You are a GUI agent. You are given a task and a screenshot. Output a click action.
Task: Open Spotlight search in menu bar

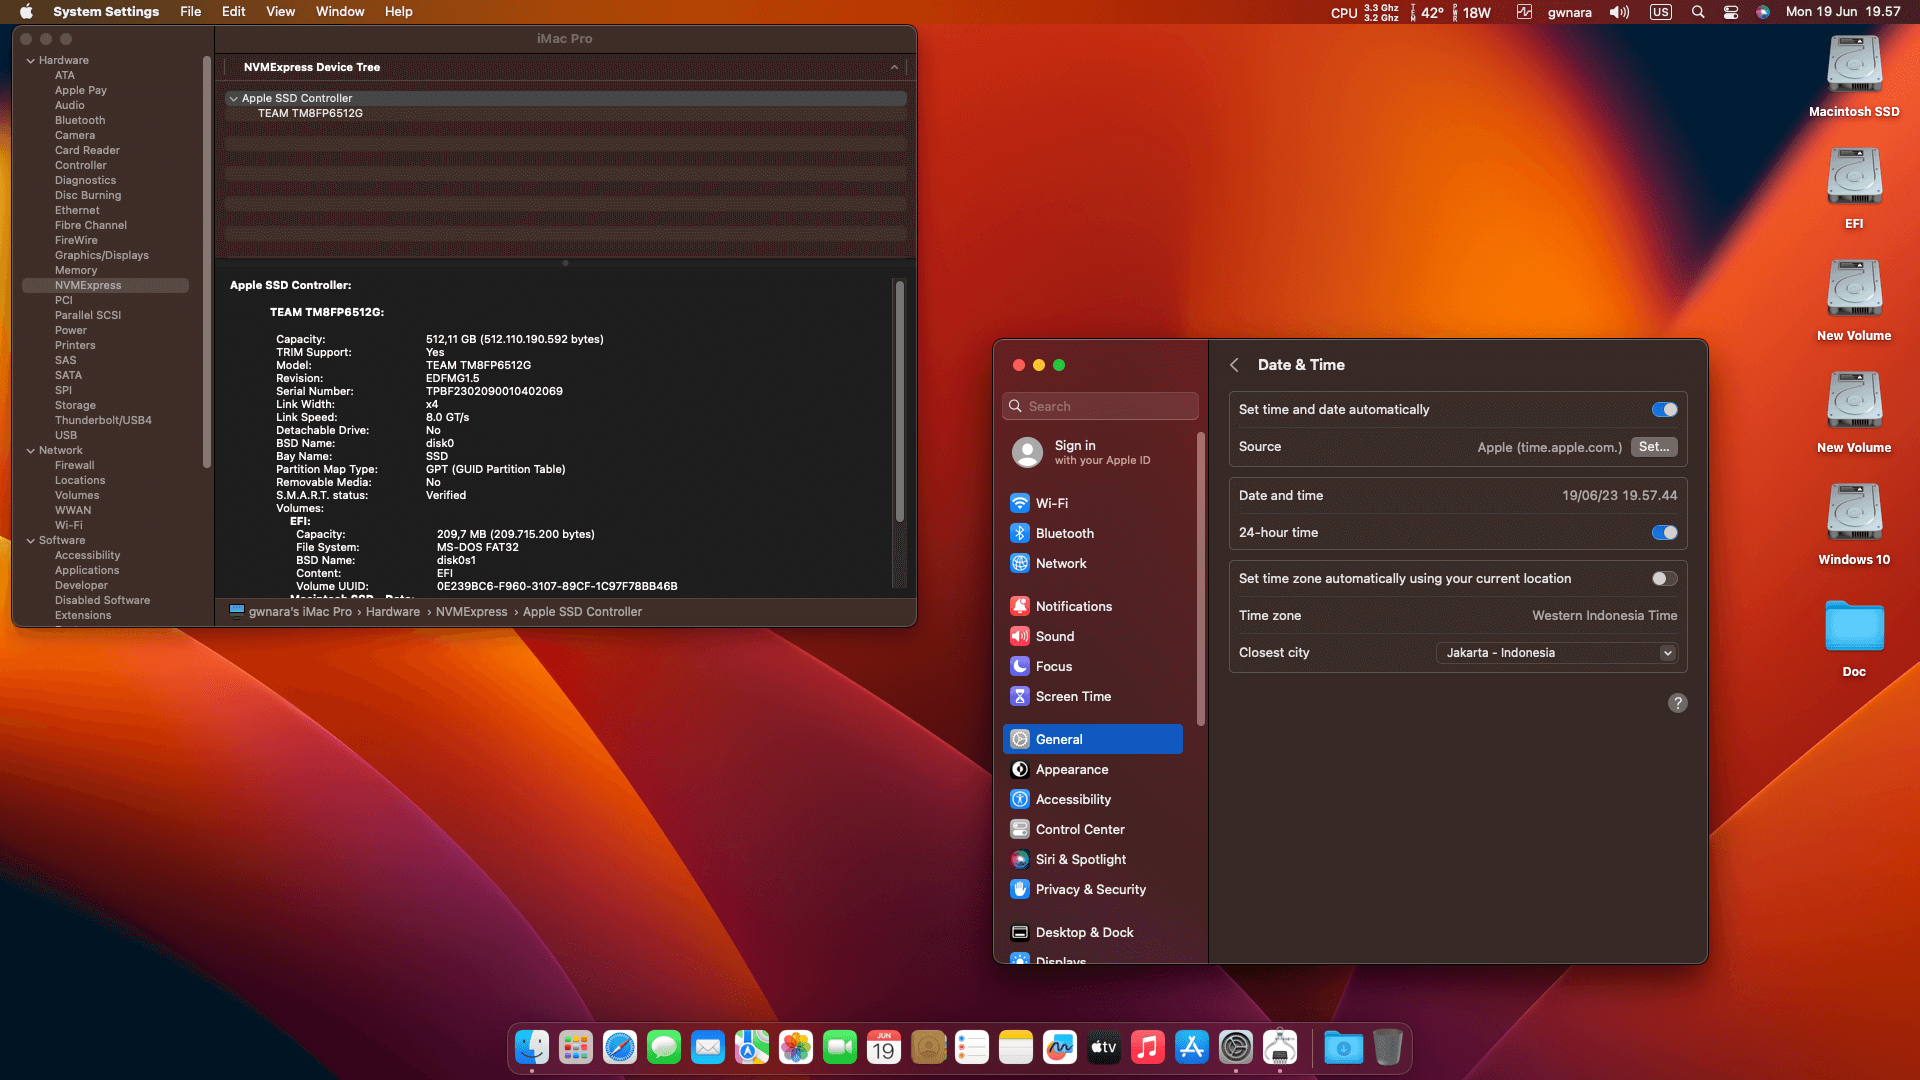(1698, 12)
